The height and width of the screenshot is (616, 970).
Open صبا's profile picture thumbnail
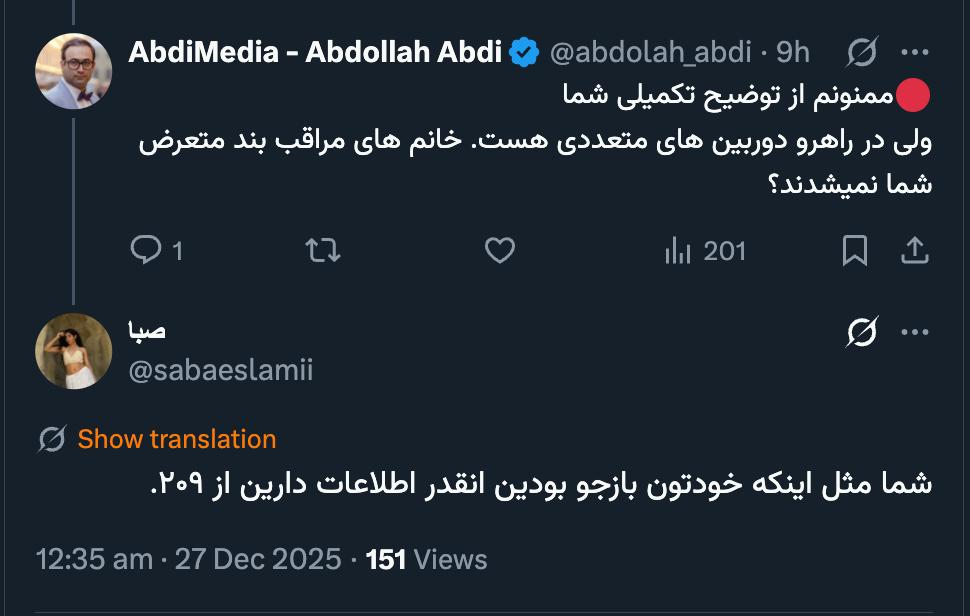(x=72, y=349)
